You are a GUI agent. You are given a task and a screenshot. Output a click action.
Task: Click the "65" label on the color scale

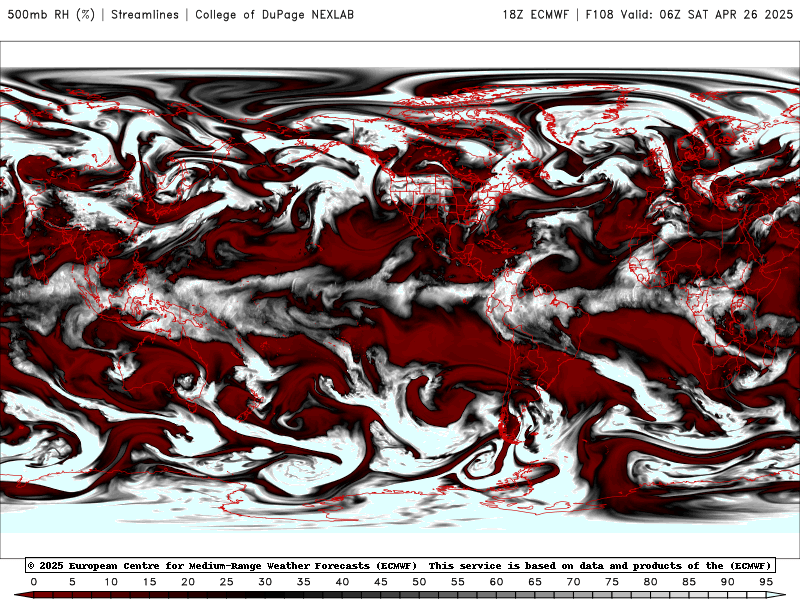535,582
